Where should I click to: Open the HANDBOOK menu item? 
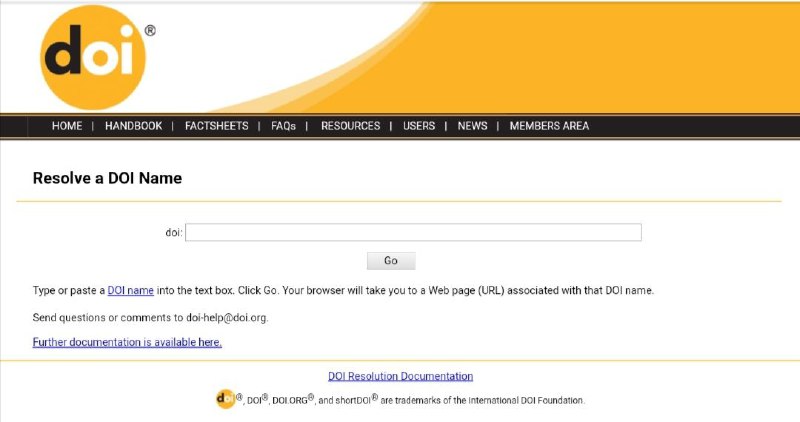(134, 126)
